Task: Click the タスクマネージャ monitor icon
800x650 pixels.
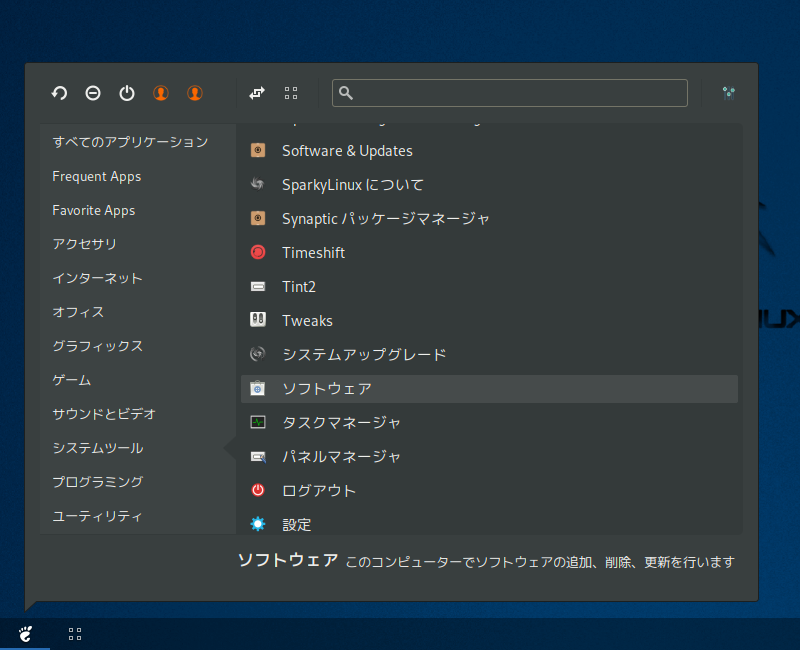Action: click(x=258, y=422)
